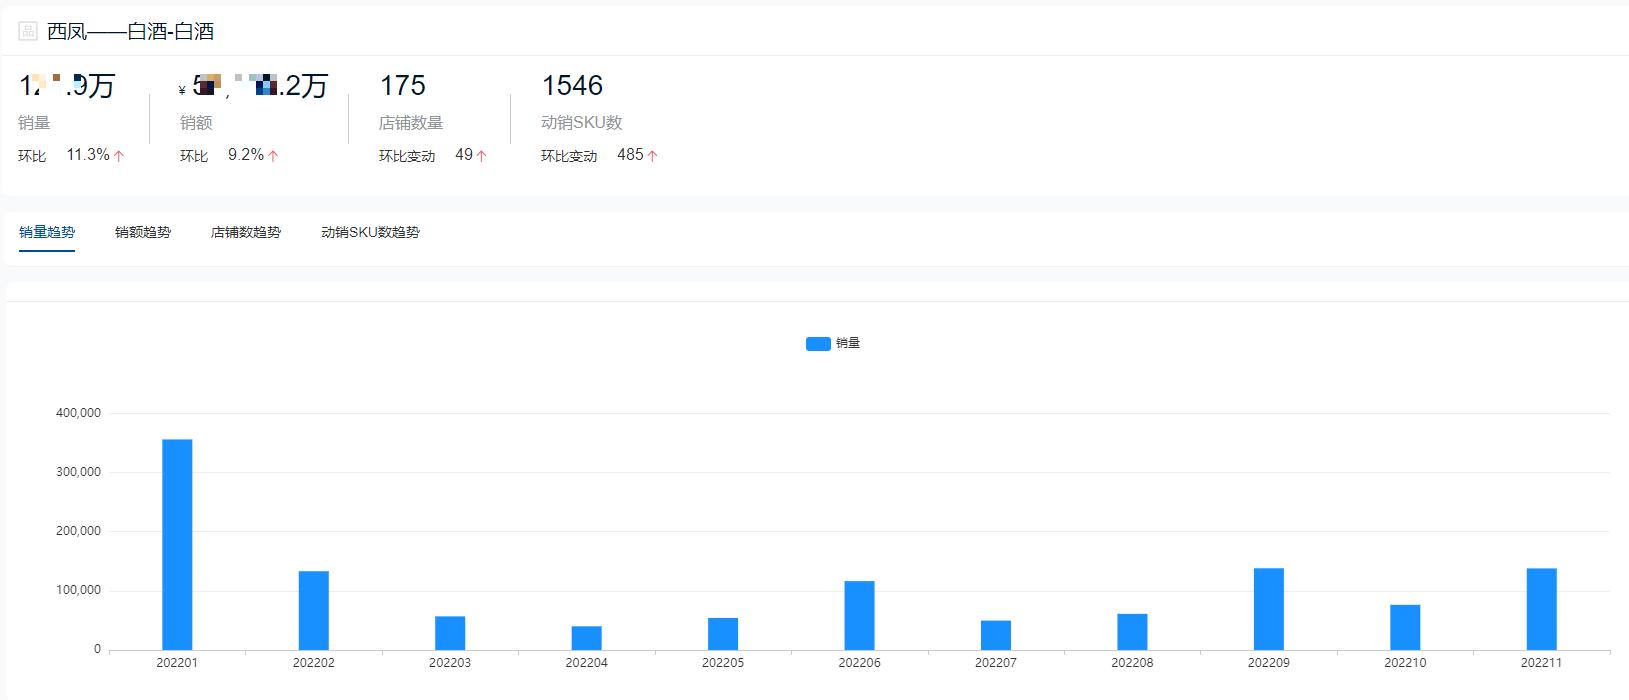Click the 202206 x-axis label
This screenshot has width=1629, height=700.
[859, 663]
